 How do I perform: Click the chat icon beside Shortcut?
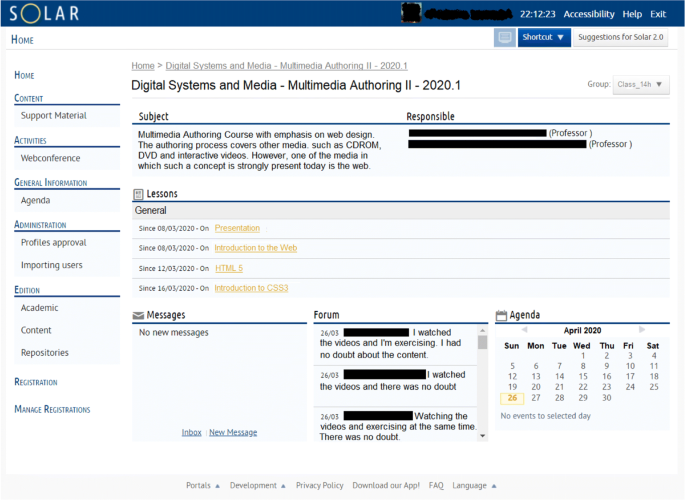tap(505, 38)
